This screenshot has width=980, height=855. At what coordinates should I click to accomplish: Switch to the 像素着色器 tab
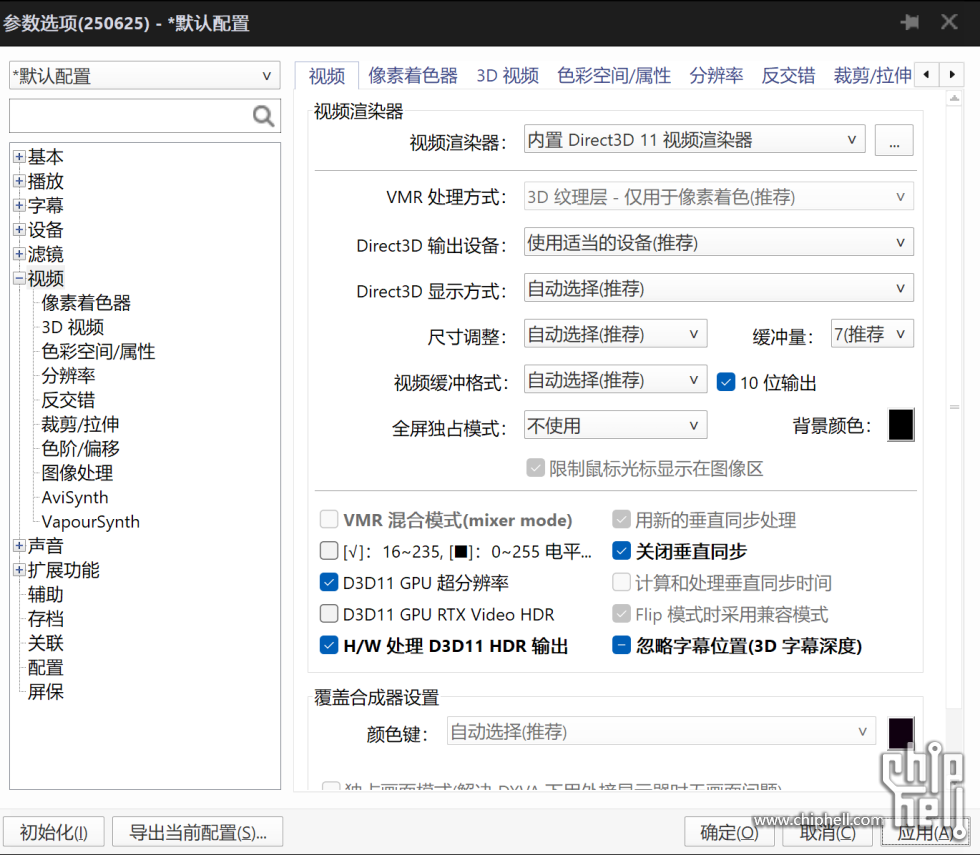tap(413, 76)
